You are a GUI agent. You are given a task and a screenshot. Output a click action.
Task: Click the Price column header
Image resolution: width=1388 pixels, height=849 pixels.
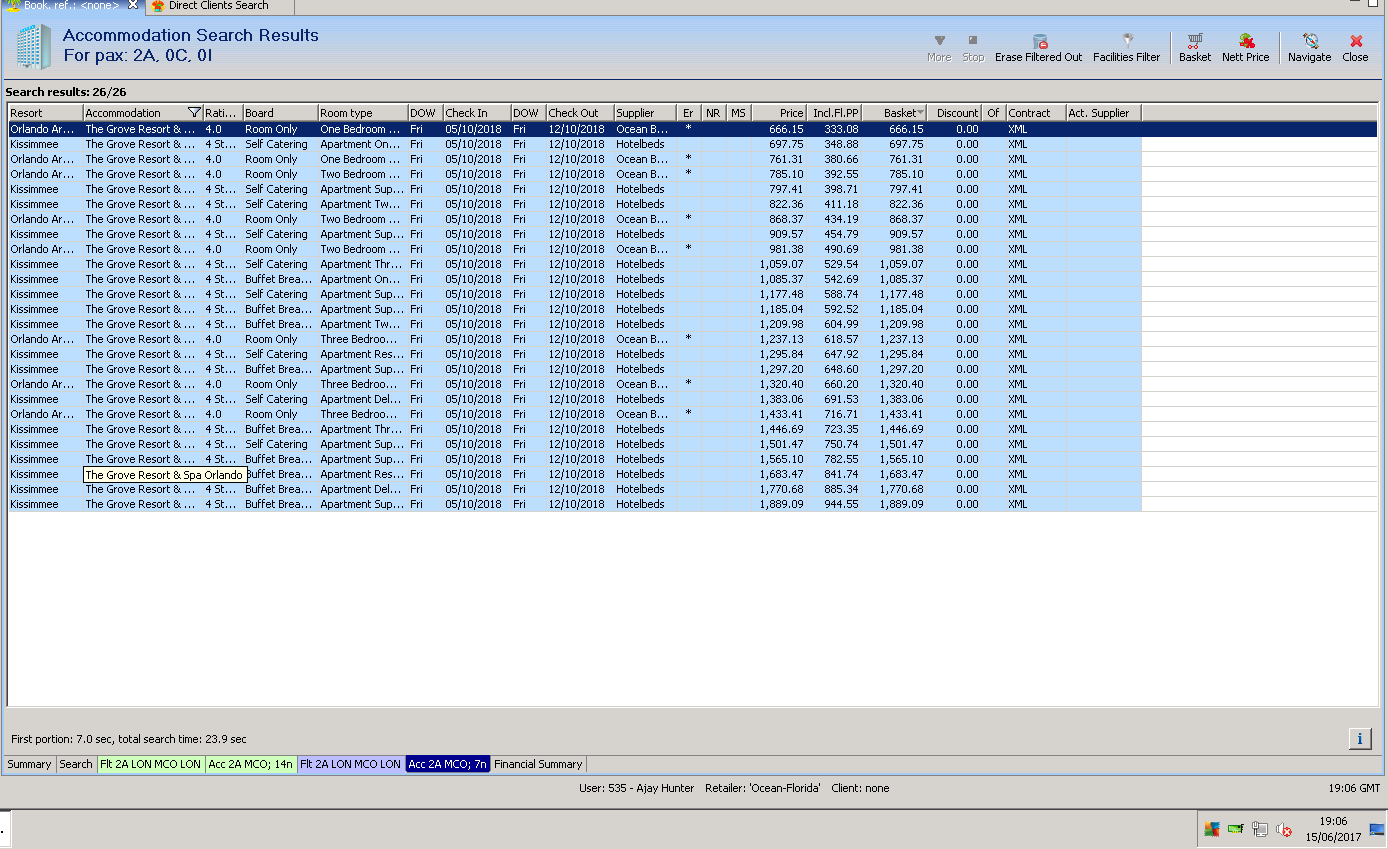[x=779, y=113]
